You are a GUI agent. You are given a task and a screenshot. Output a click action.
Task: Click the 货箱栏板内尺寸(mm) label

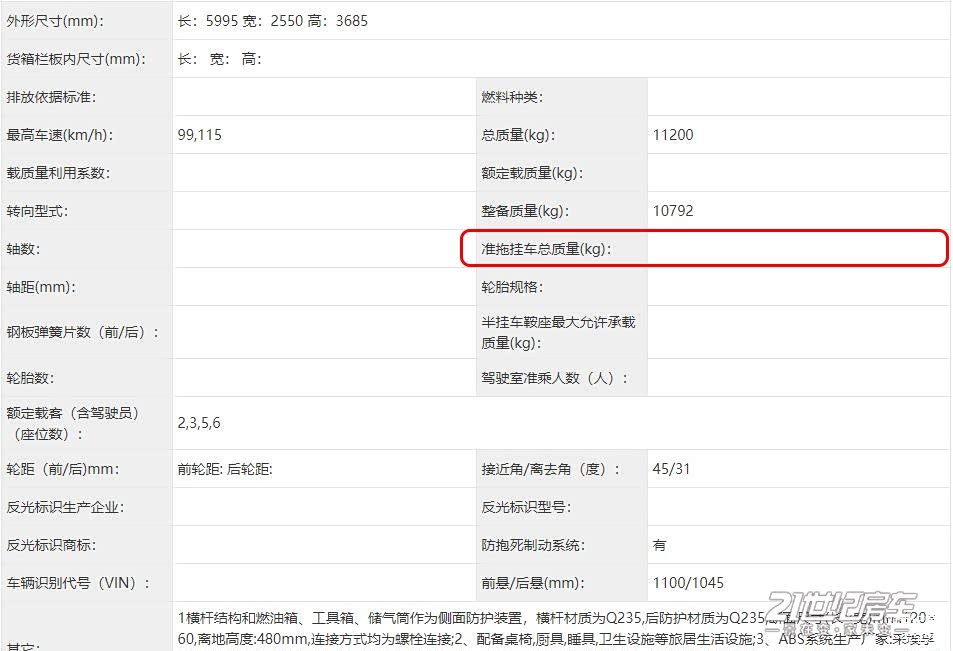pos(76,59)
